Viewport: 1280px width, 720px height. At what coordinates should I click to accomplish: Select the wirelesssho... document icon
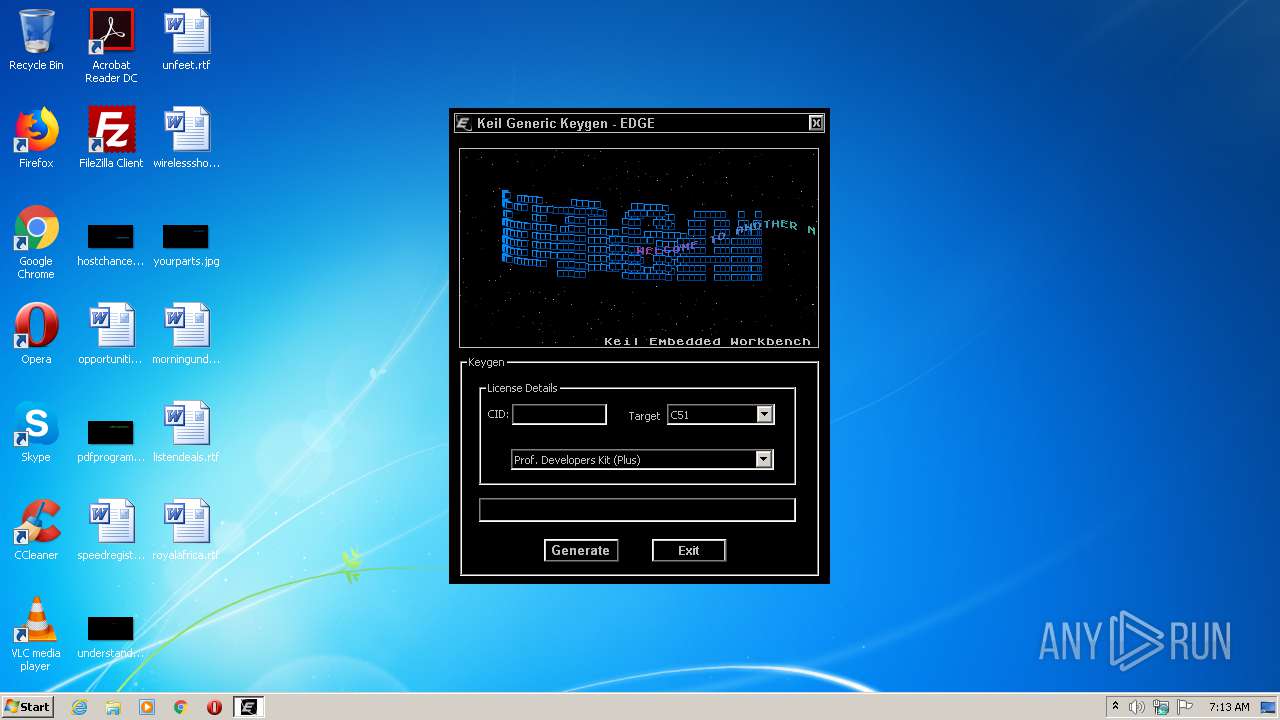(x=186, y=138)
